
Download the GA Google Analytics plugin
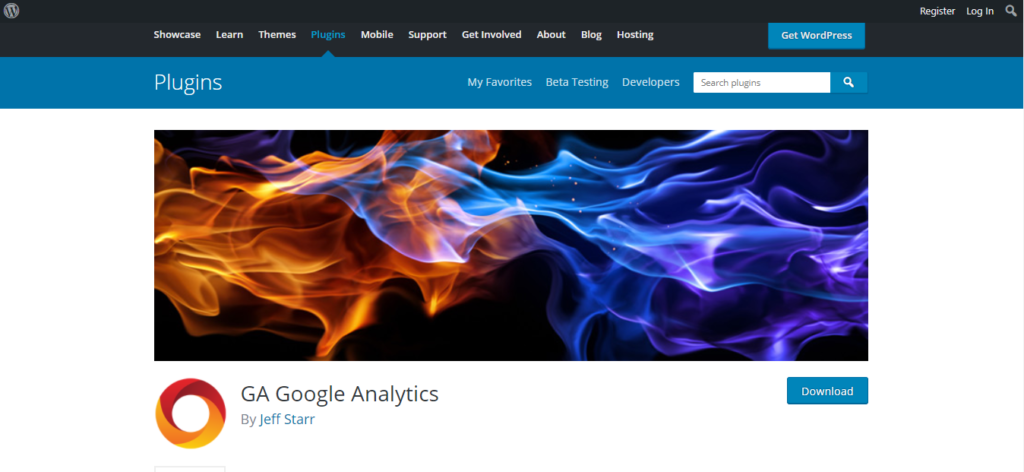[827, 391]
